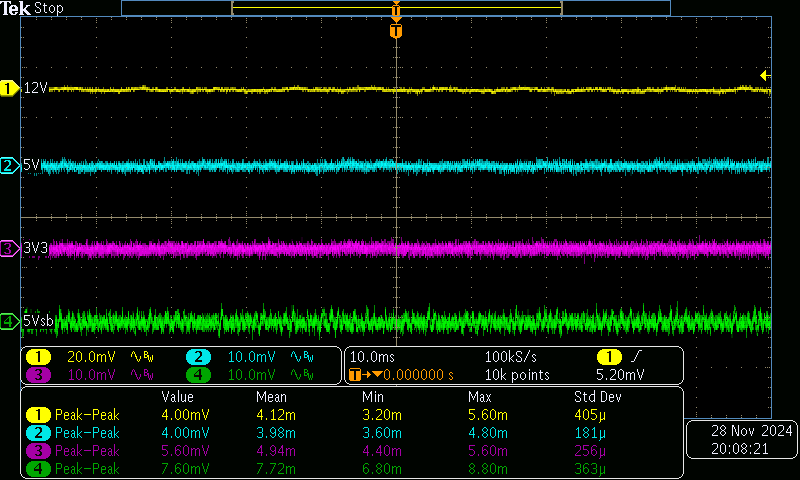Click the channel 3 ground marker for 3V3
The image size is (800, 480).
(10, 249)
